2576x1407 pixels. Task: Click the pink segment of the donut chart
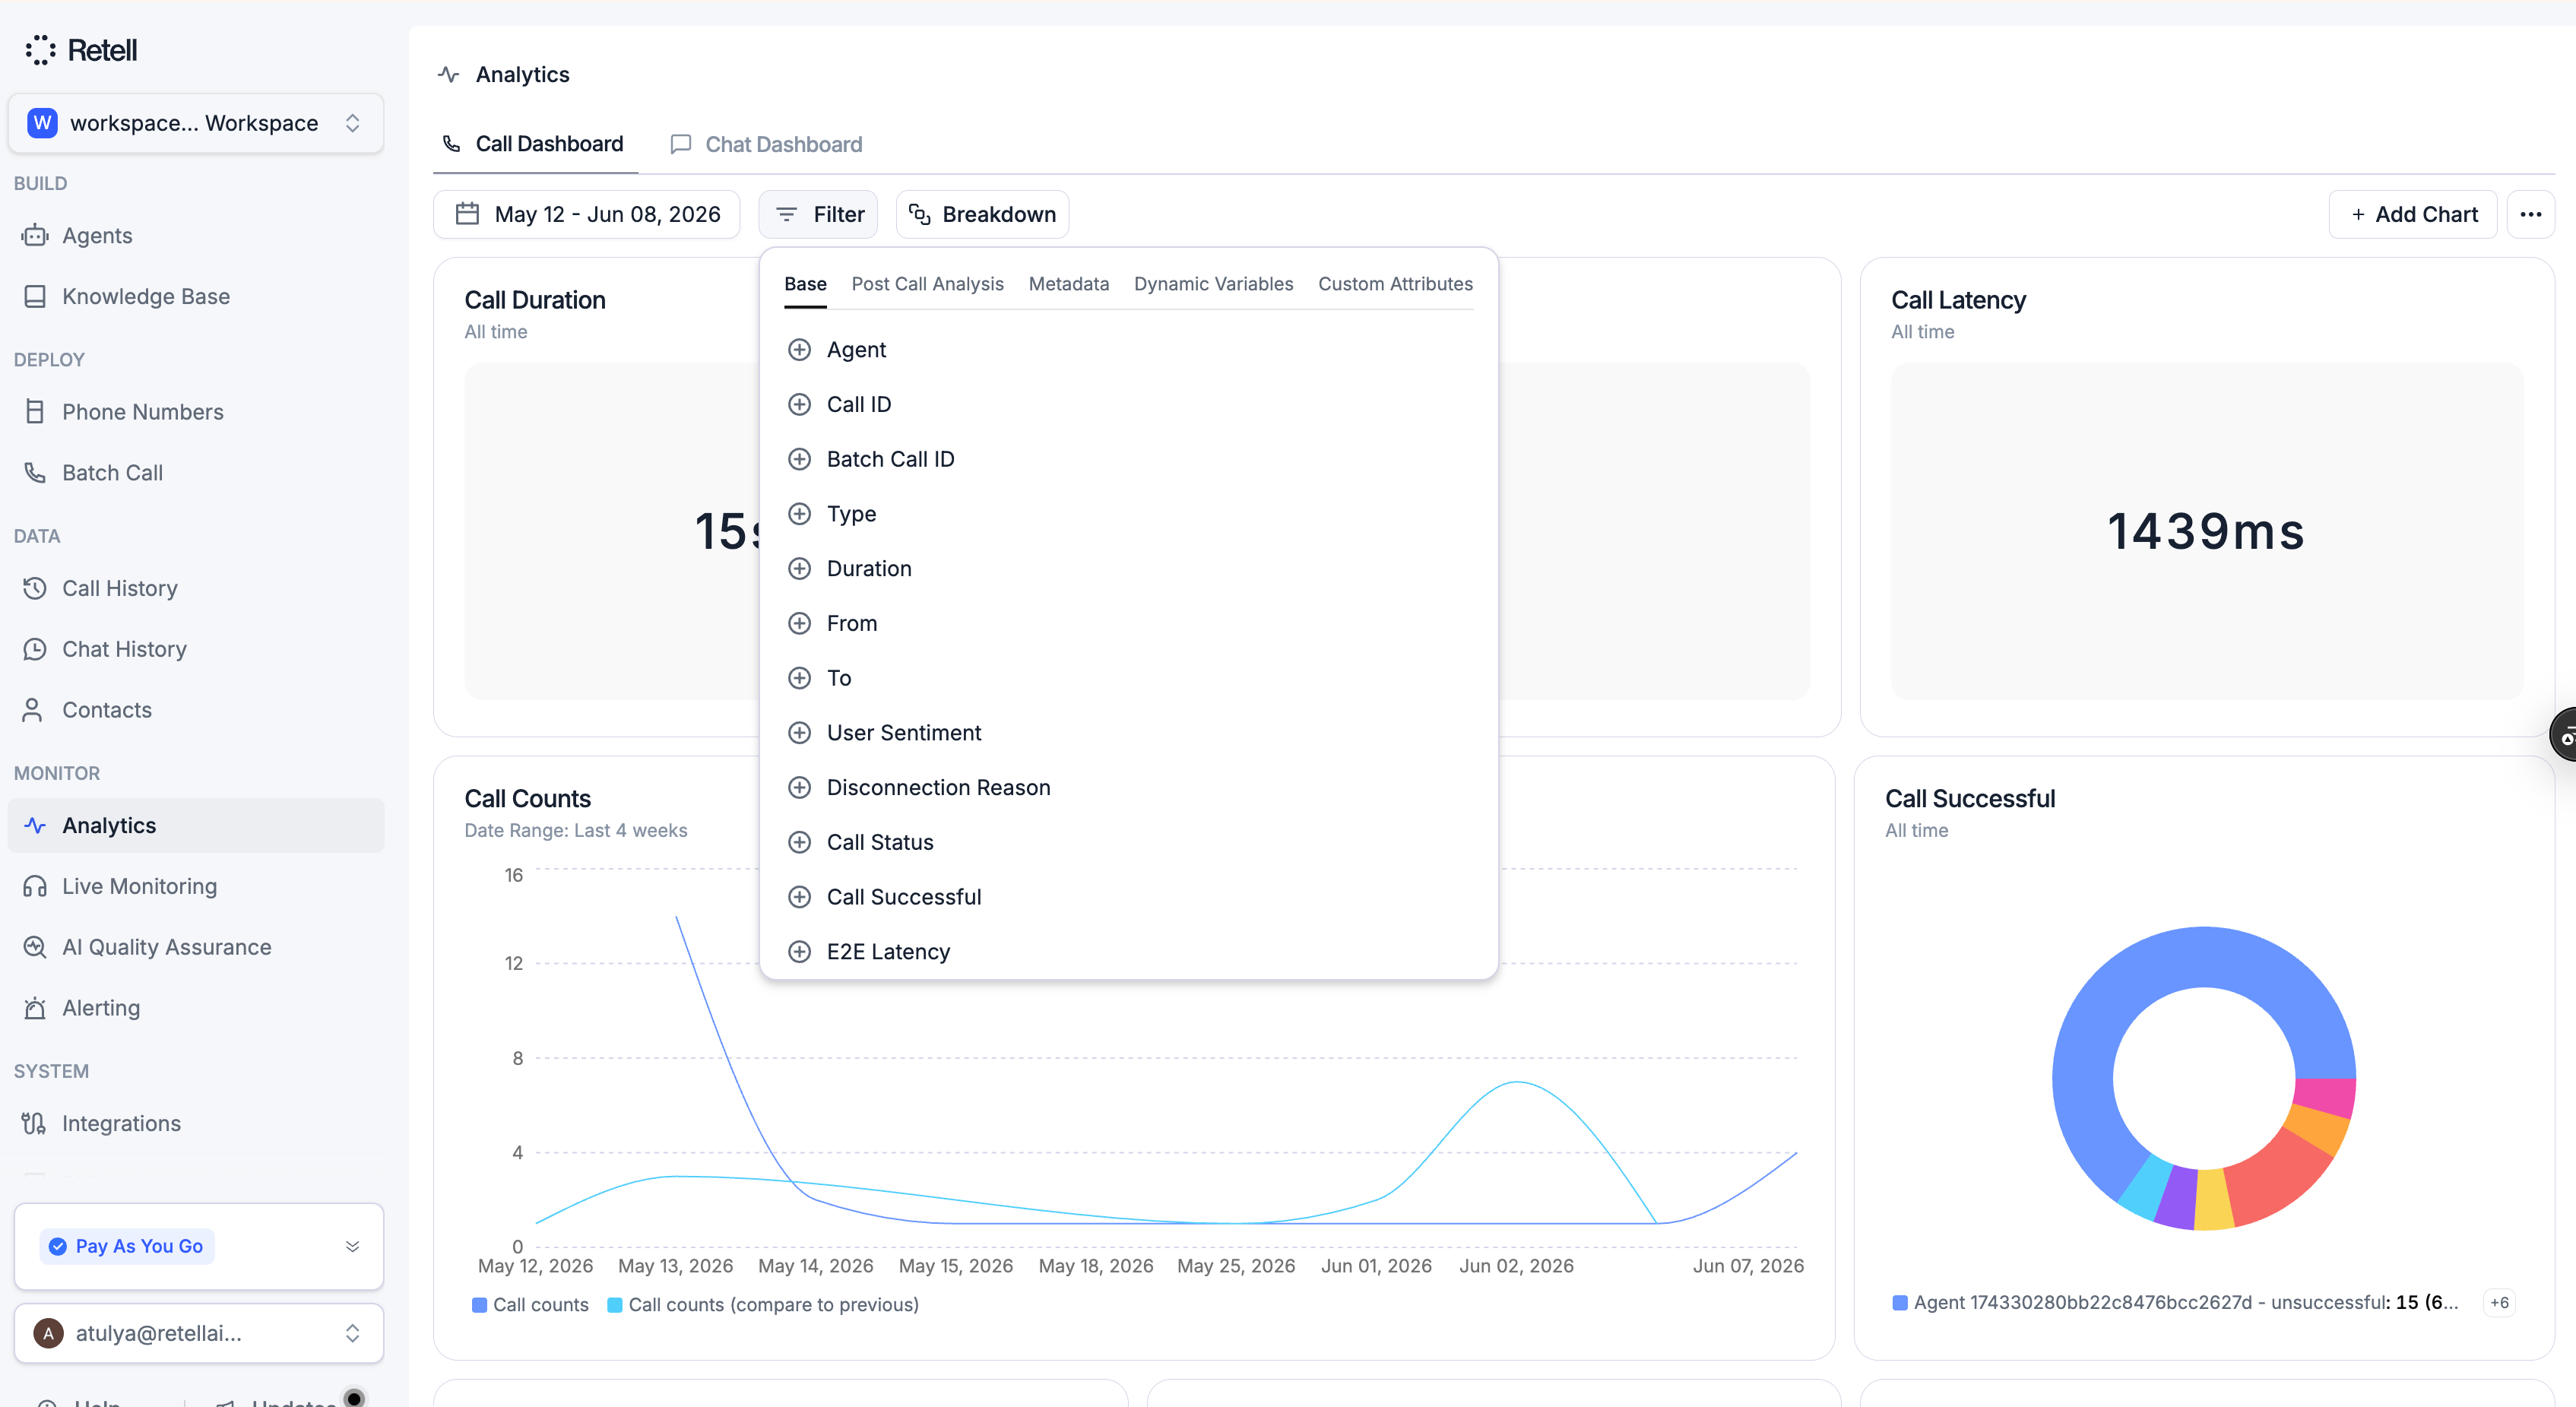pos(2325,1097)
